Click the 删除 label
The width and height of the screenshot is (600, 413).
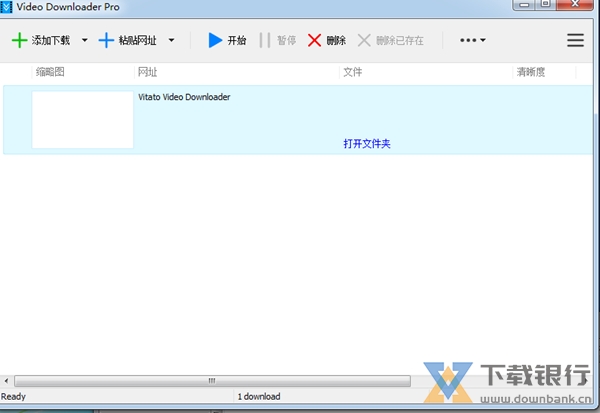click(336, 40)
